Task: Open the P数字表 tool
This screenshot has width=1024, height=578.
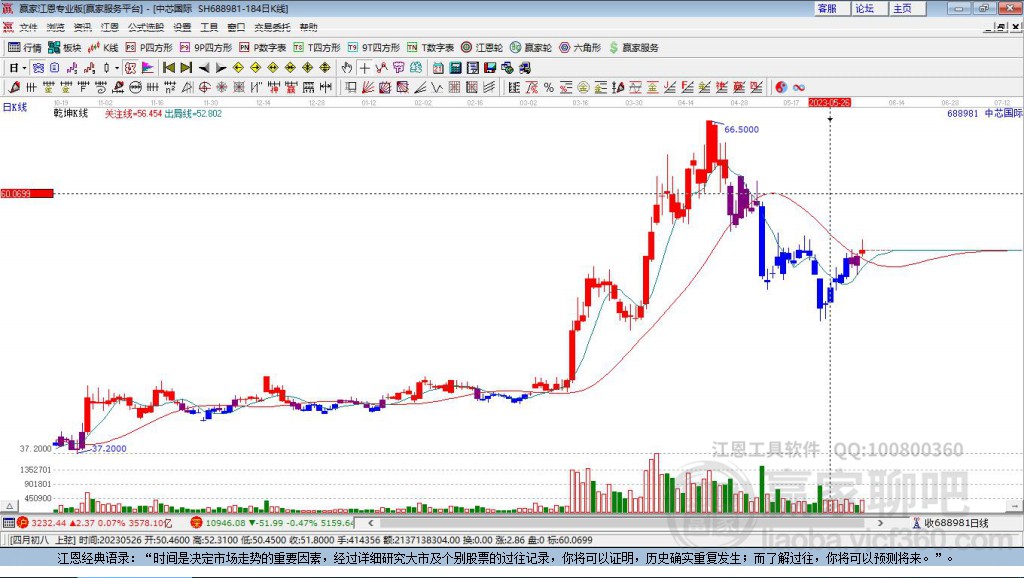Action: [x=263, y=48]
